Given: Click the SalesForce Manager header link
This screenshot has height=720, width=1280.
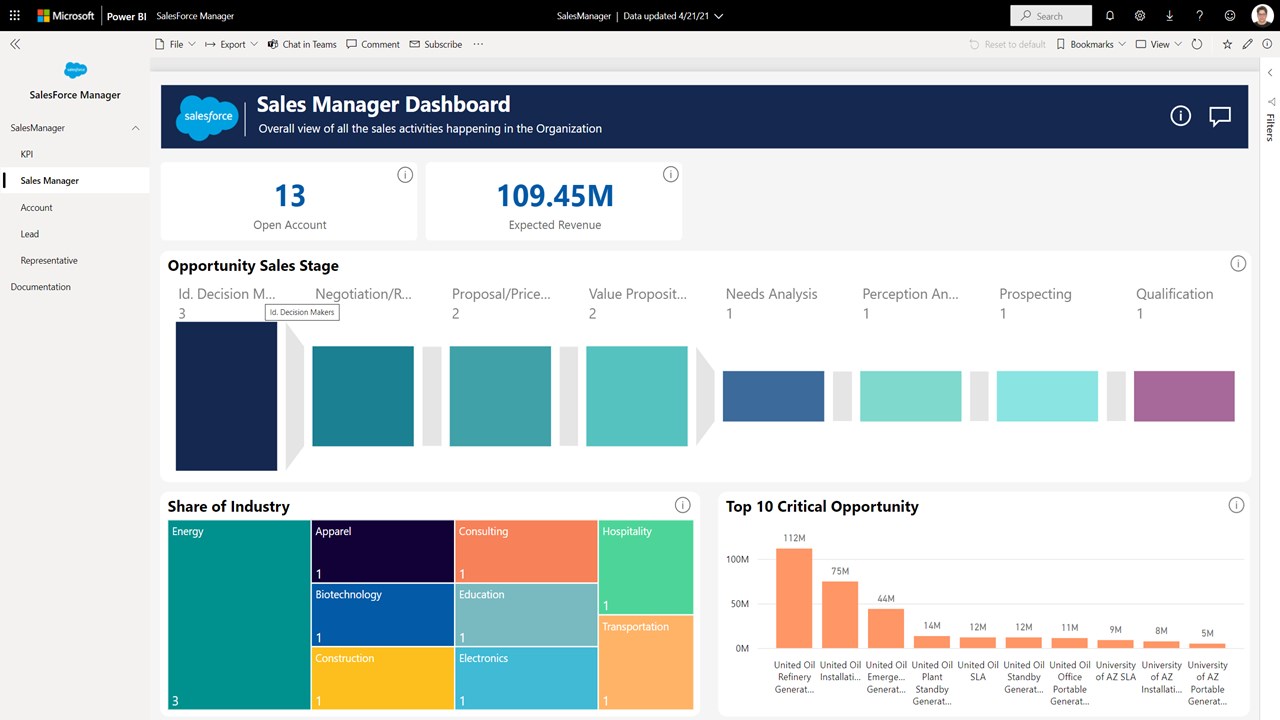Looking at the screenshot, I should 196,16.
